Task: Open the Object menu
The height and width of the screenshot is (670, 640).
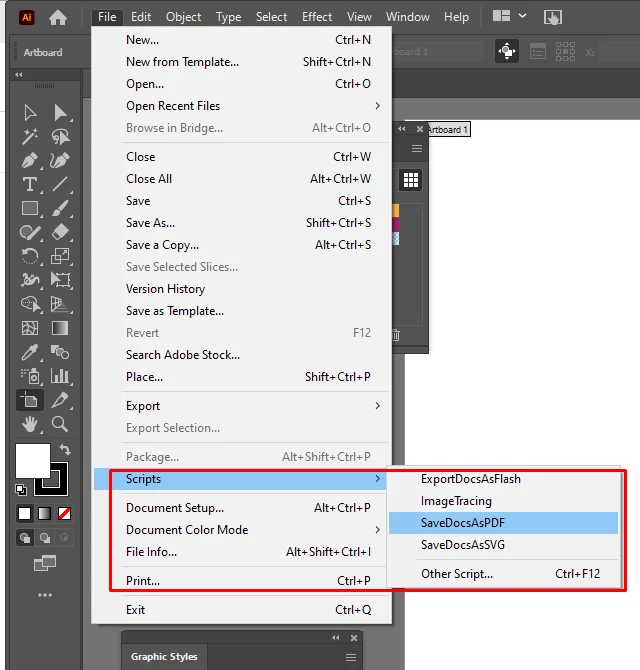Action: pyautogui.click(x=183, y=17)
